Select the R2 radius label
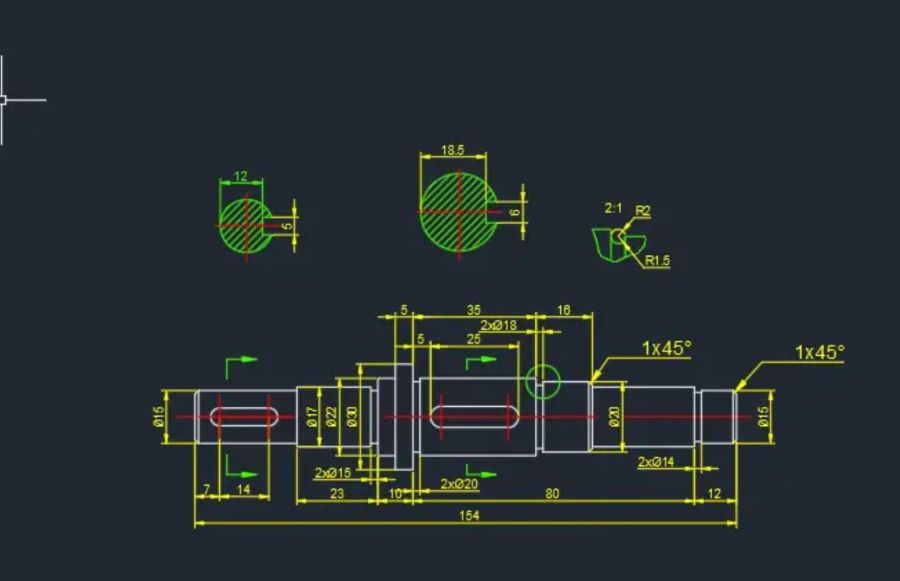The image size is (900, 581). click(x=643, y=211)
